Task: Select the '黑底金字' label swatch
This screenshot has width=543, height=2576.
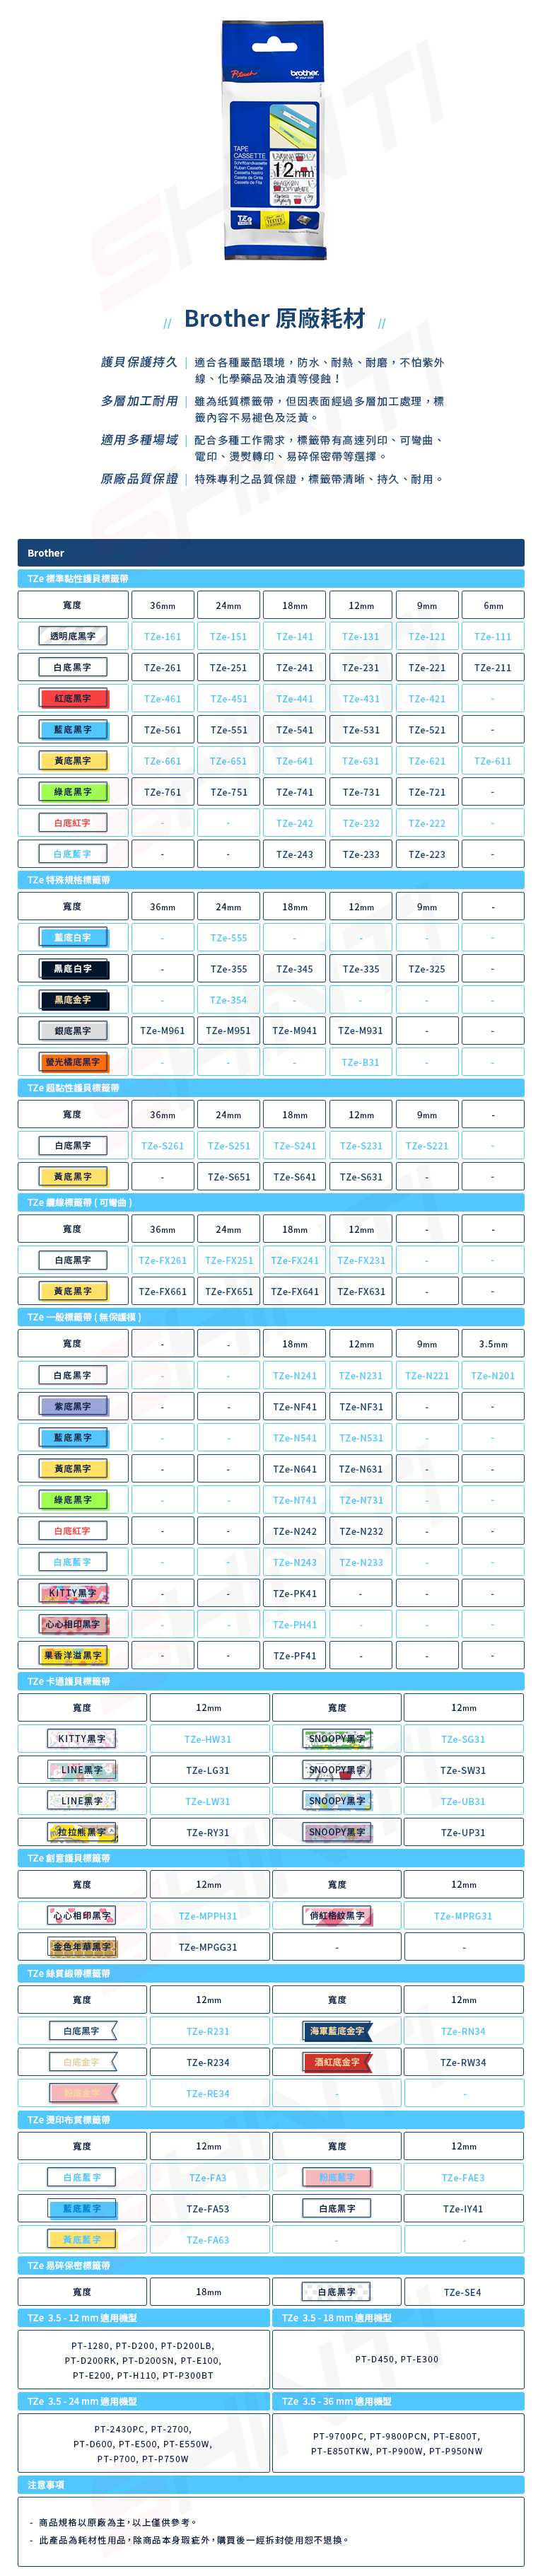Action: click(73, 1000)
